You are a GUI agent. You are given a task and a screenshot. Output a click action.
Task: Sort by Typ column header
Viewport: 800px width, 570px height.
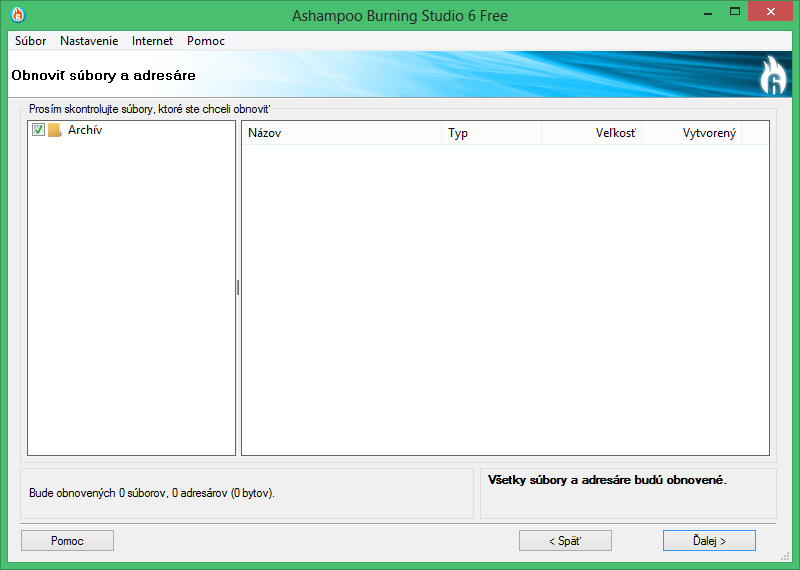pos(491,133)
